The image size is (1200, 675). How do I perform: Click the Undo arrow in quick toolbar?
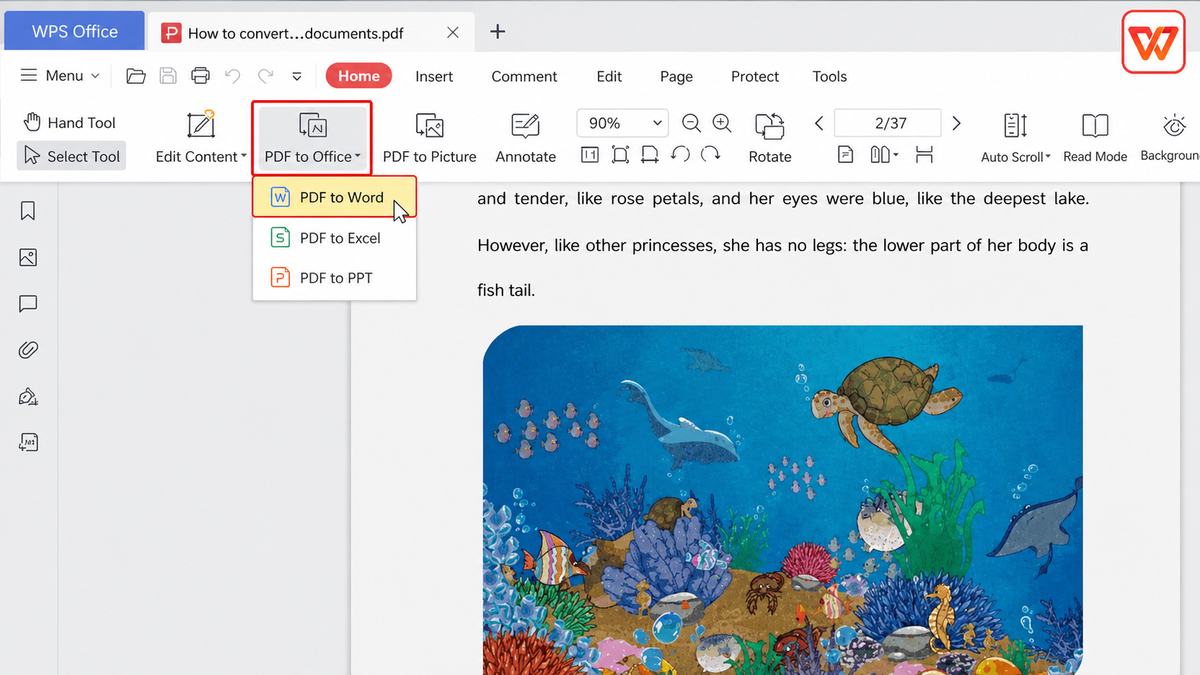click(x=233, y=76)
